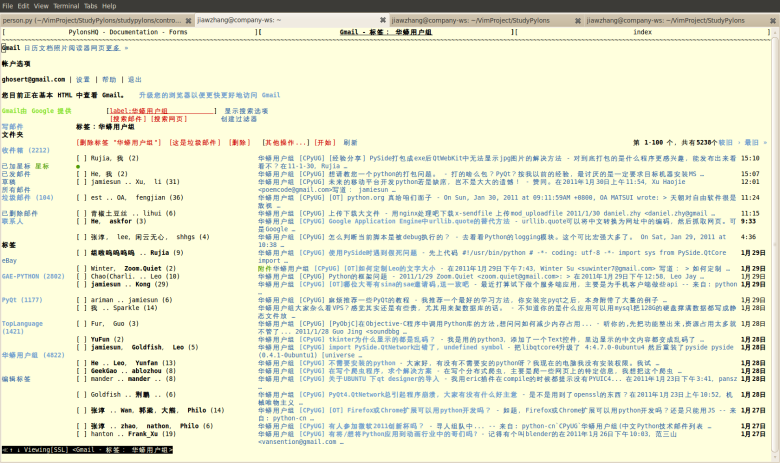The width and height of the screenshot is (780, 463).
Task: Select checkbox beside jamiesun .. Xu, li (31)
Action: pyautogui.click(x=81, y=182)
